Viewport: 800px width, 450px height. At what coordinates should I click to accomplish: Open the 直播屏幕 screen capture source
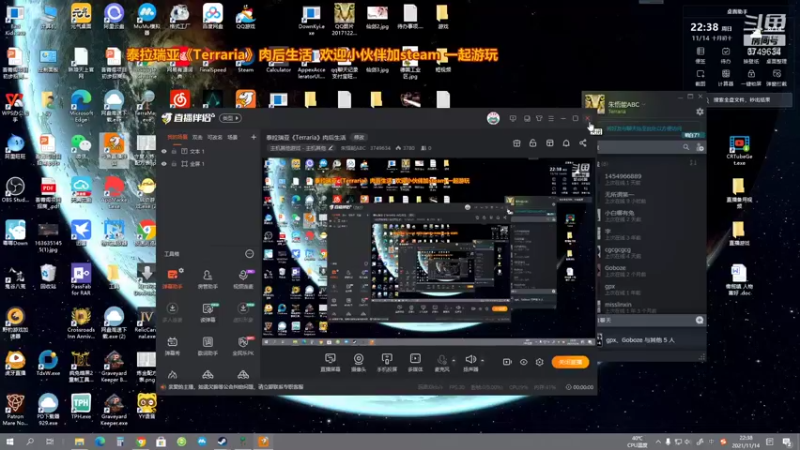(330, 362)
